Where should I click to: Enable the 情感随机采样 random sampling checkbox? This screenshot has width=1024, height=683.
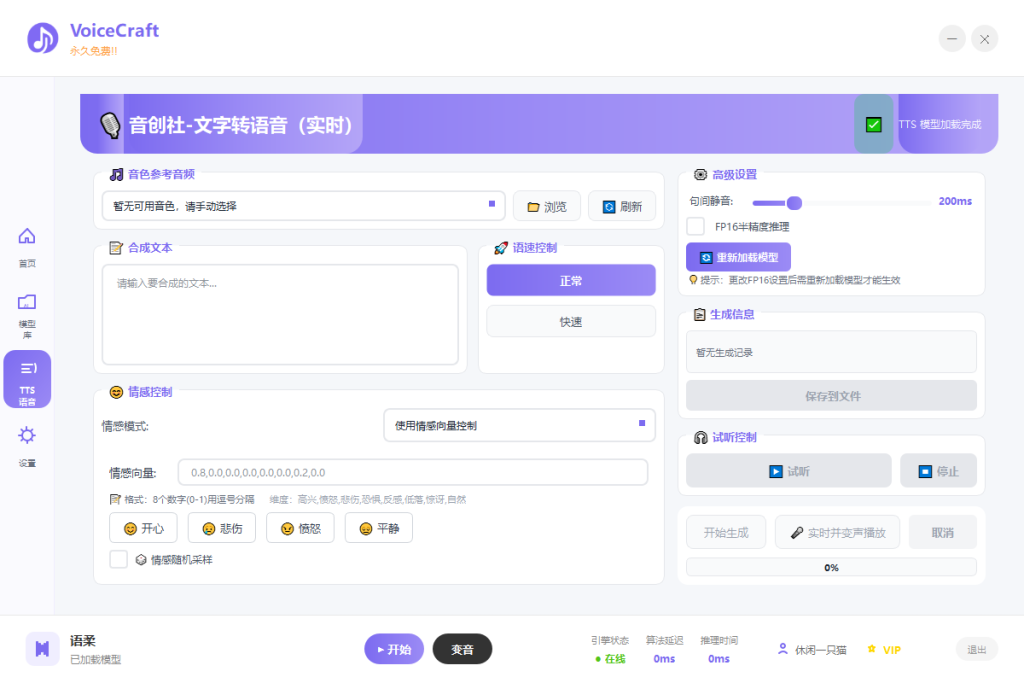pos(118,560)
